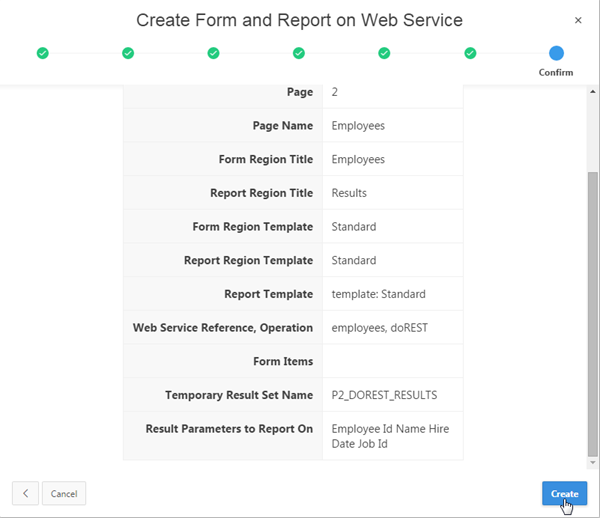Viewport: 600px width, 518px height.
Task: Click the scrollbar down arrow
Action: pyautogui.click(x=593, y=463)
